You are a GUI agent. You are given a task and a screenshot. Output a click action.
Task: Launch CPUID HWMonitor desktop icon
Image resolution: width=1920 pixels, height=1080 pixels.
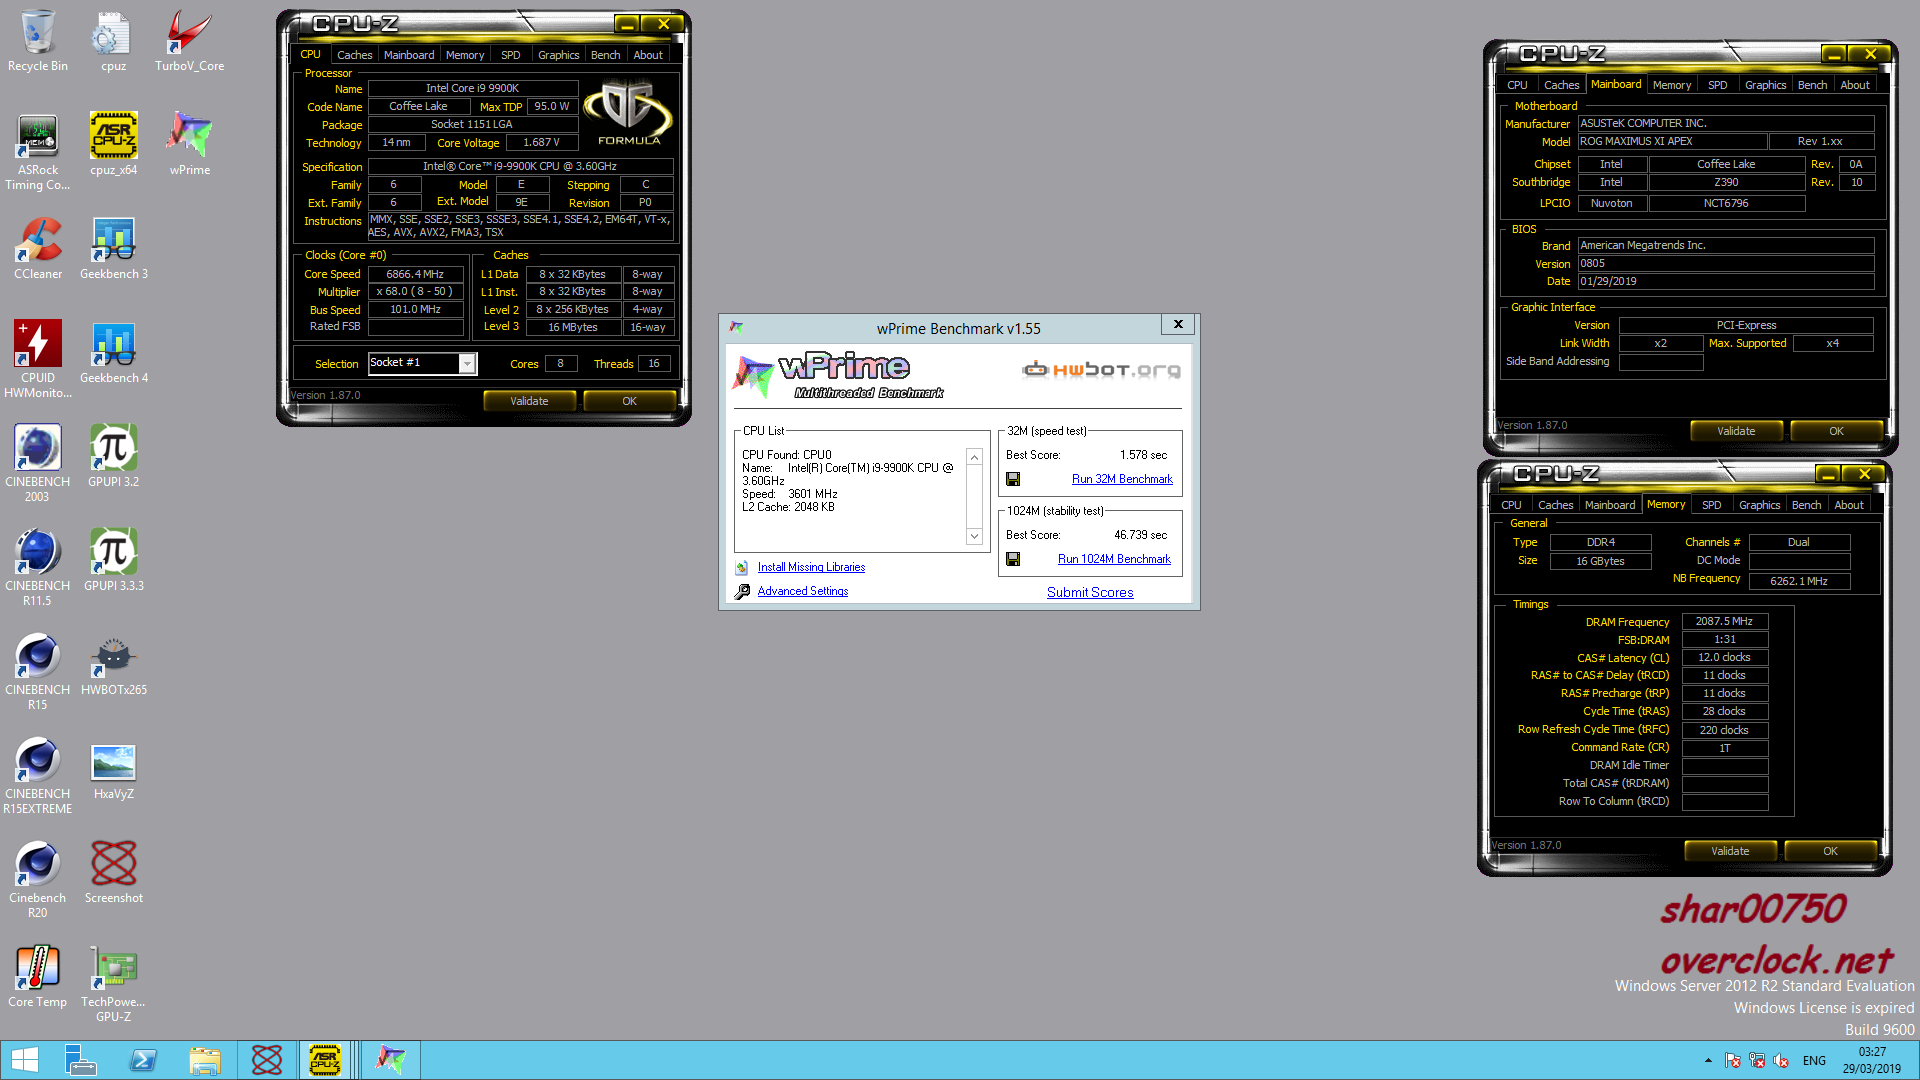pos(38,360)
